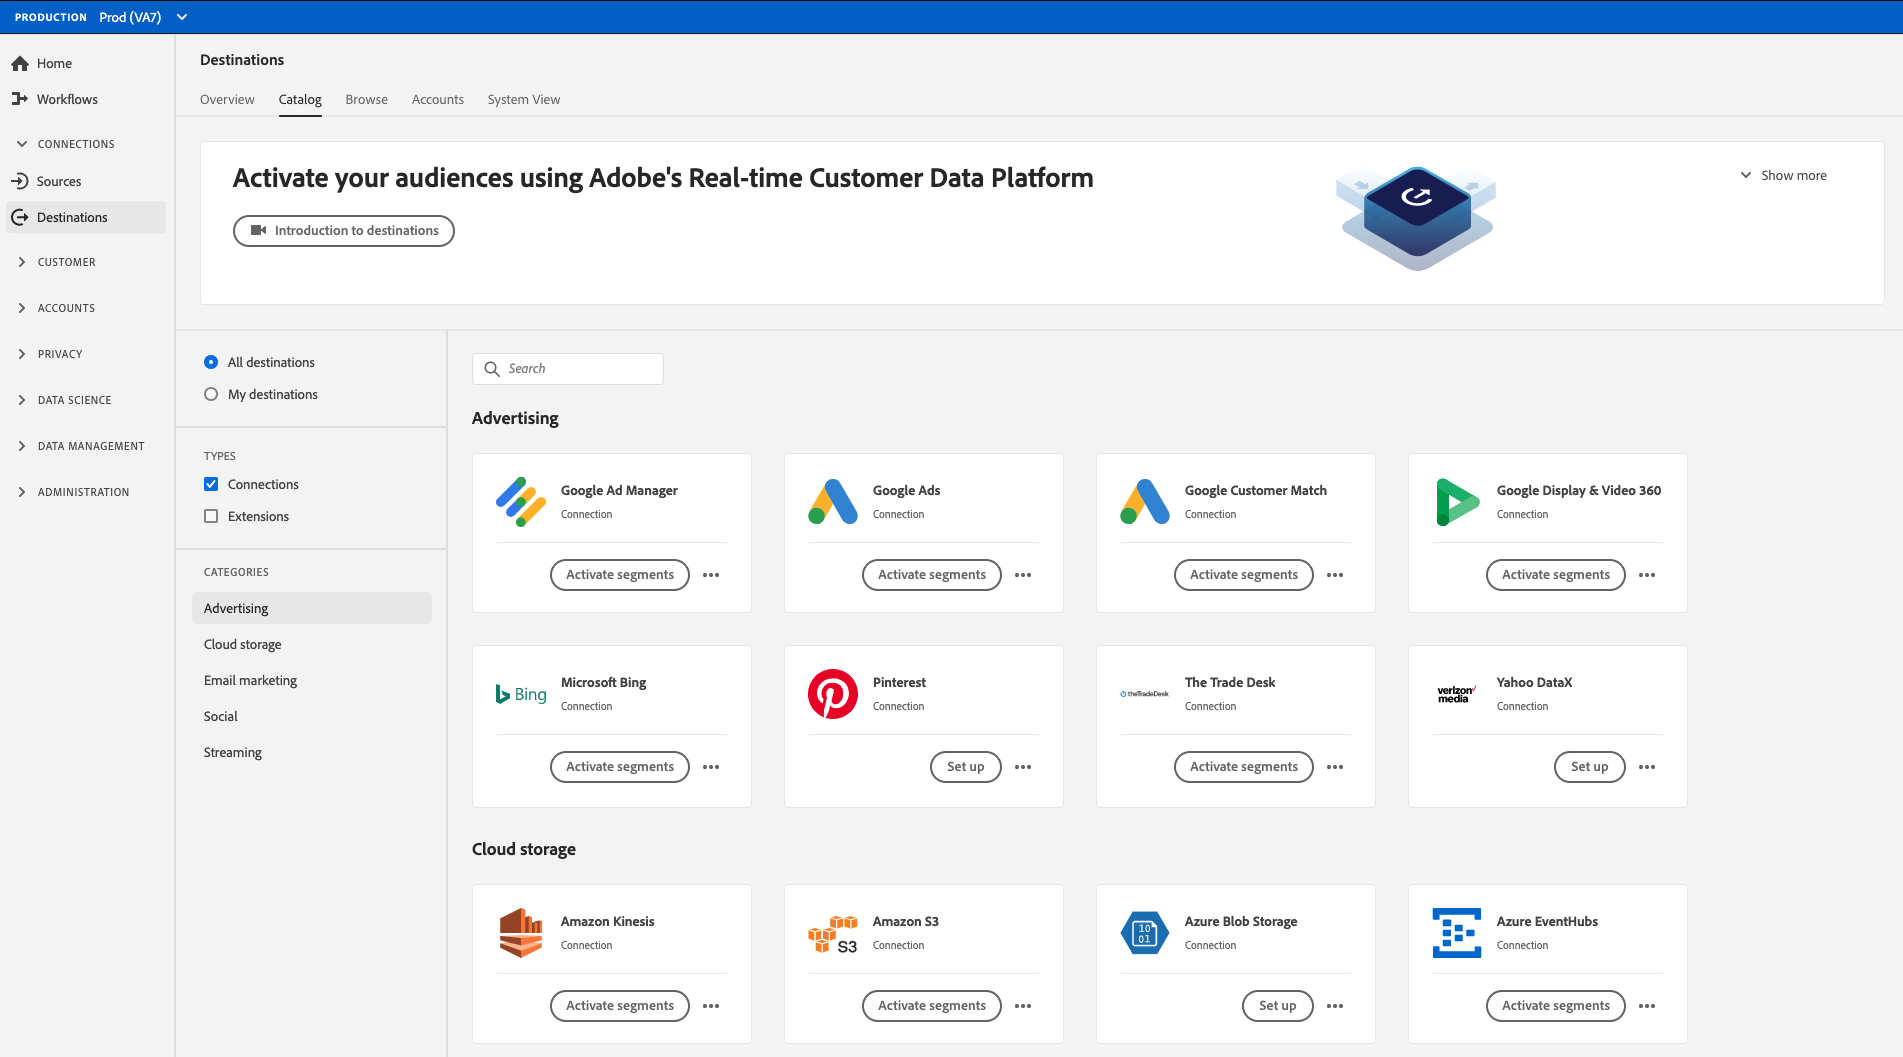Open more options for Azure Blob Storage
1903x1057 pixels.
pyautogui.click(x=1335, y=1006)
